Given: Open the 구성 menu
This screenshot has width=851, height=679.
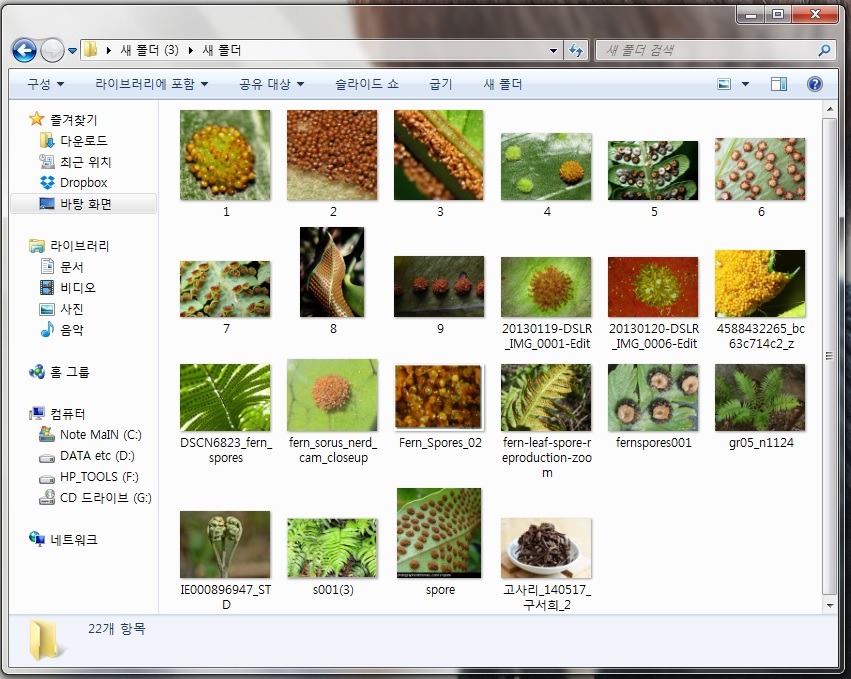Looking at the screenshot, I should [x=46, y=84].
